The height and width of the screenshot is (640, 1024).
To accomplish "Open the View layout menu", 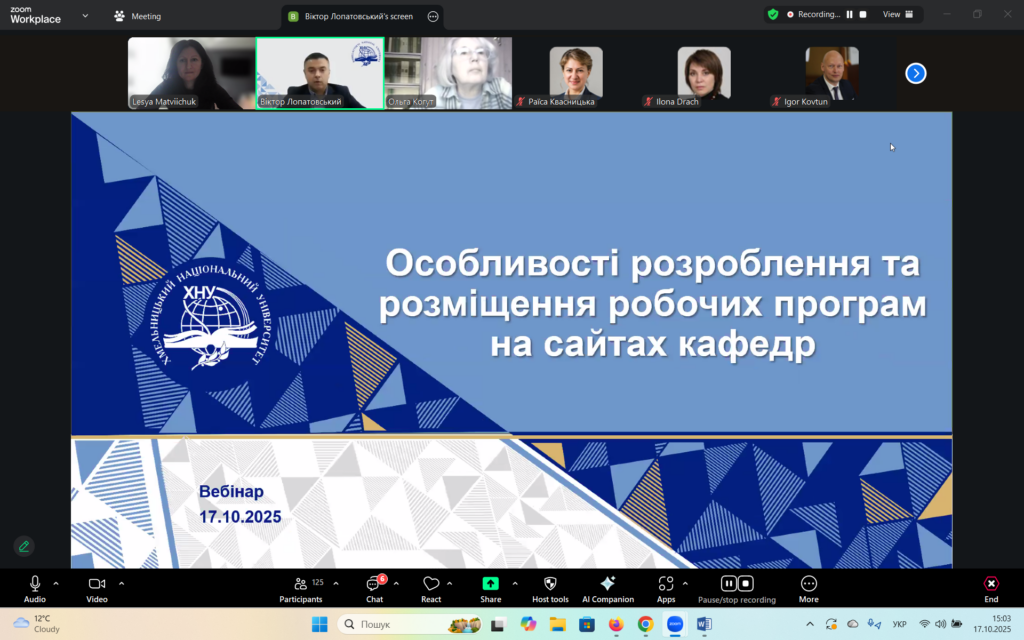I will pos(898,15).
